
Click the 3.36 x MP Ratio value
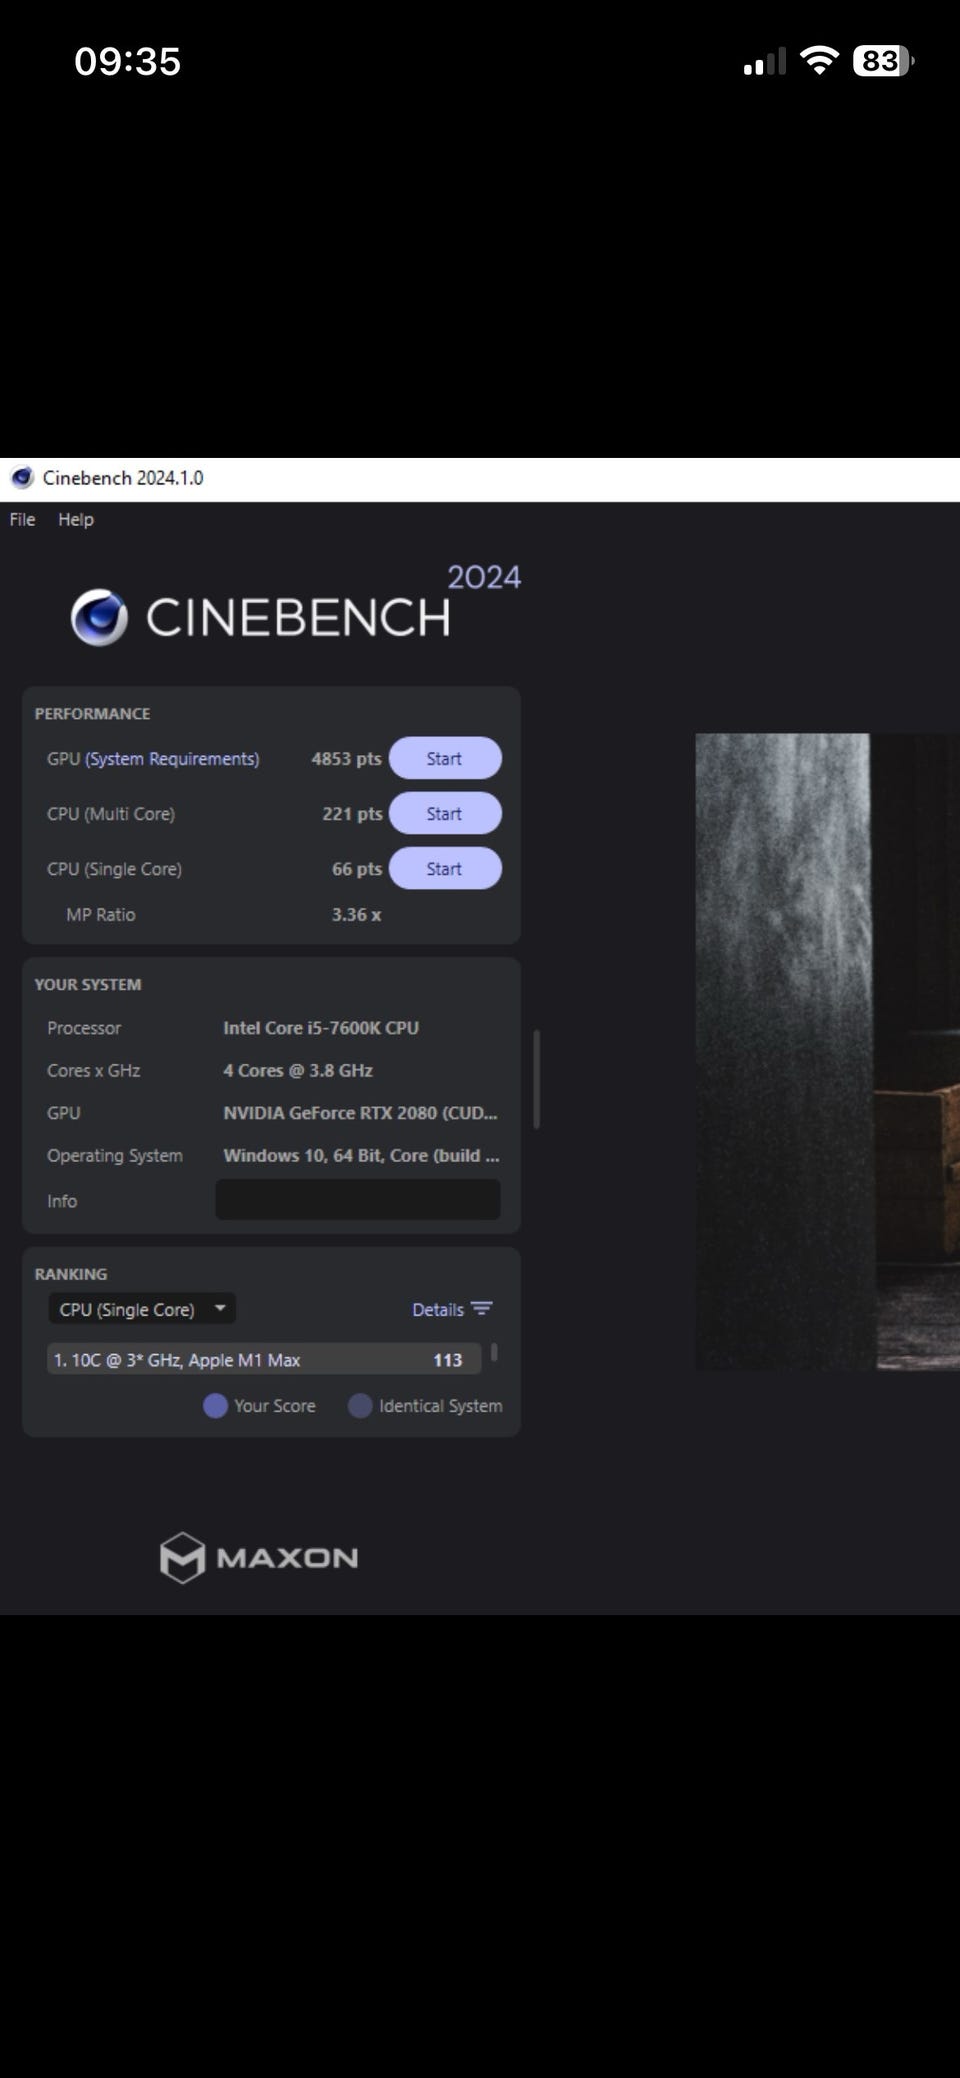(x=356, y=915)
